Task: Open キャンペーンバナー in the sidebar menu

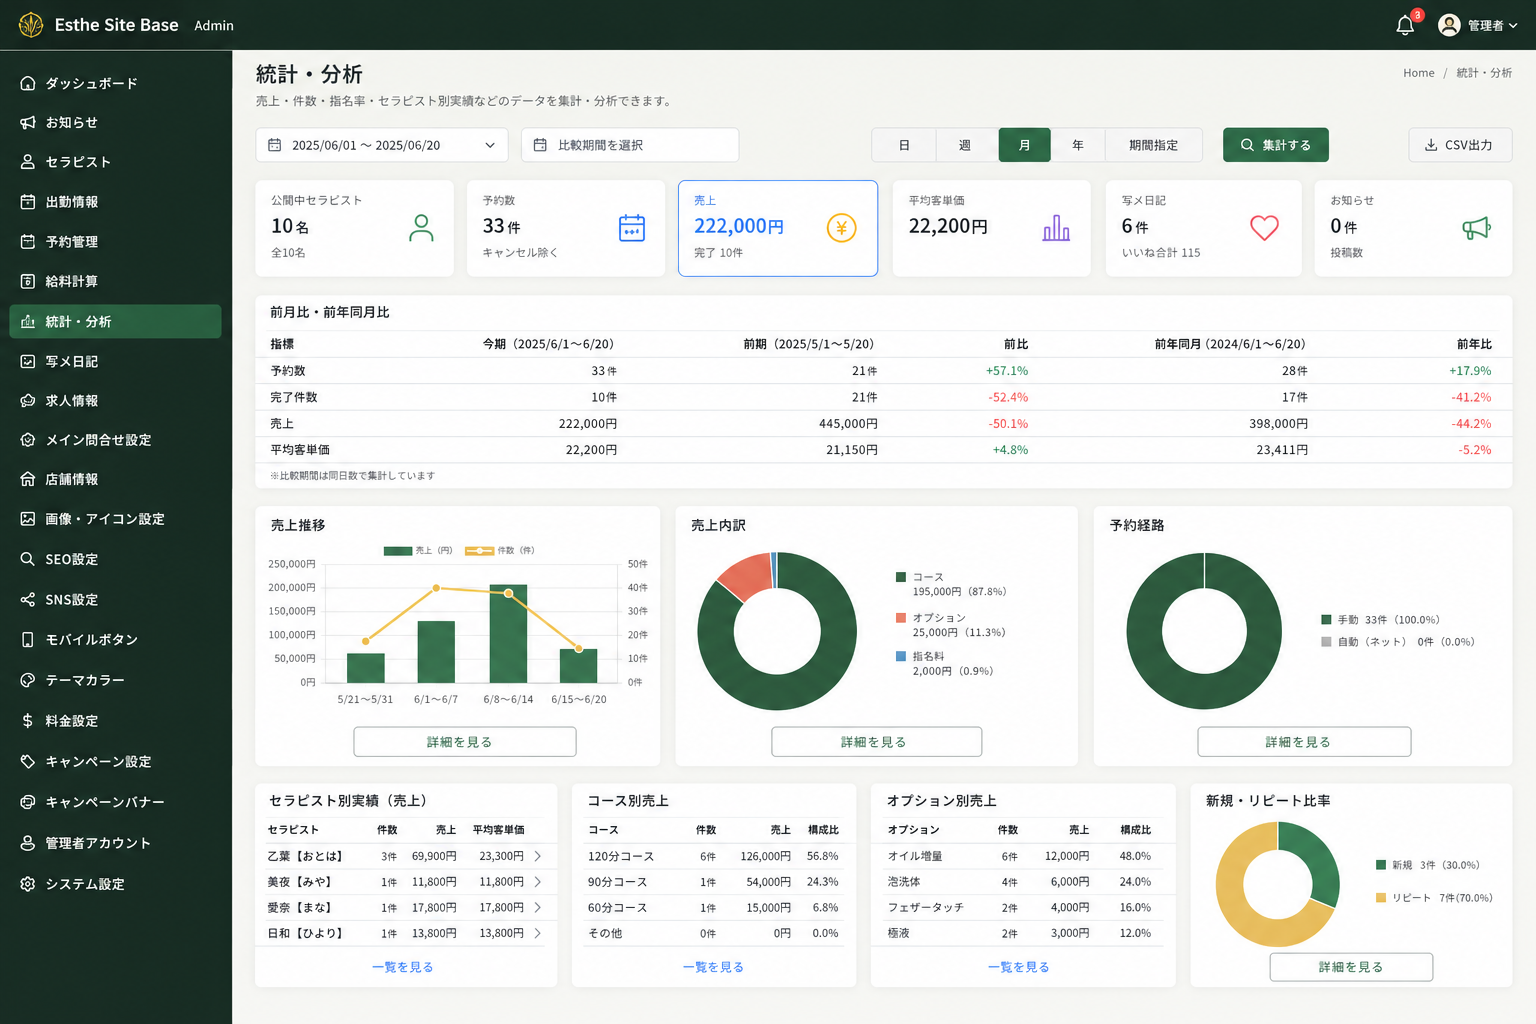Action: point(115,802)
